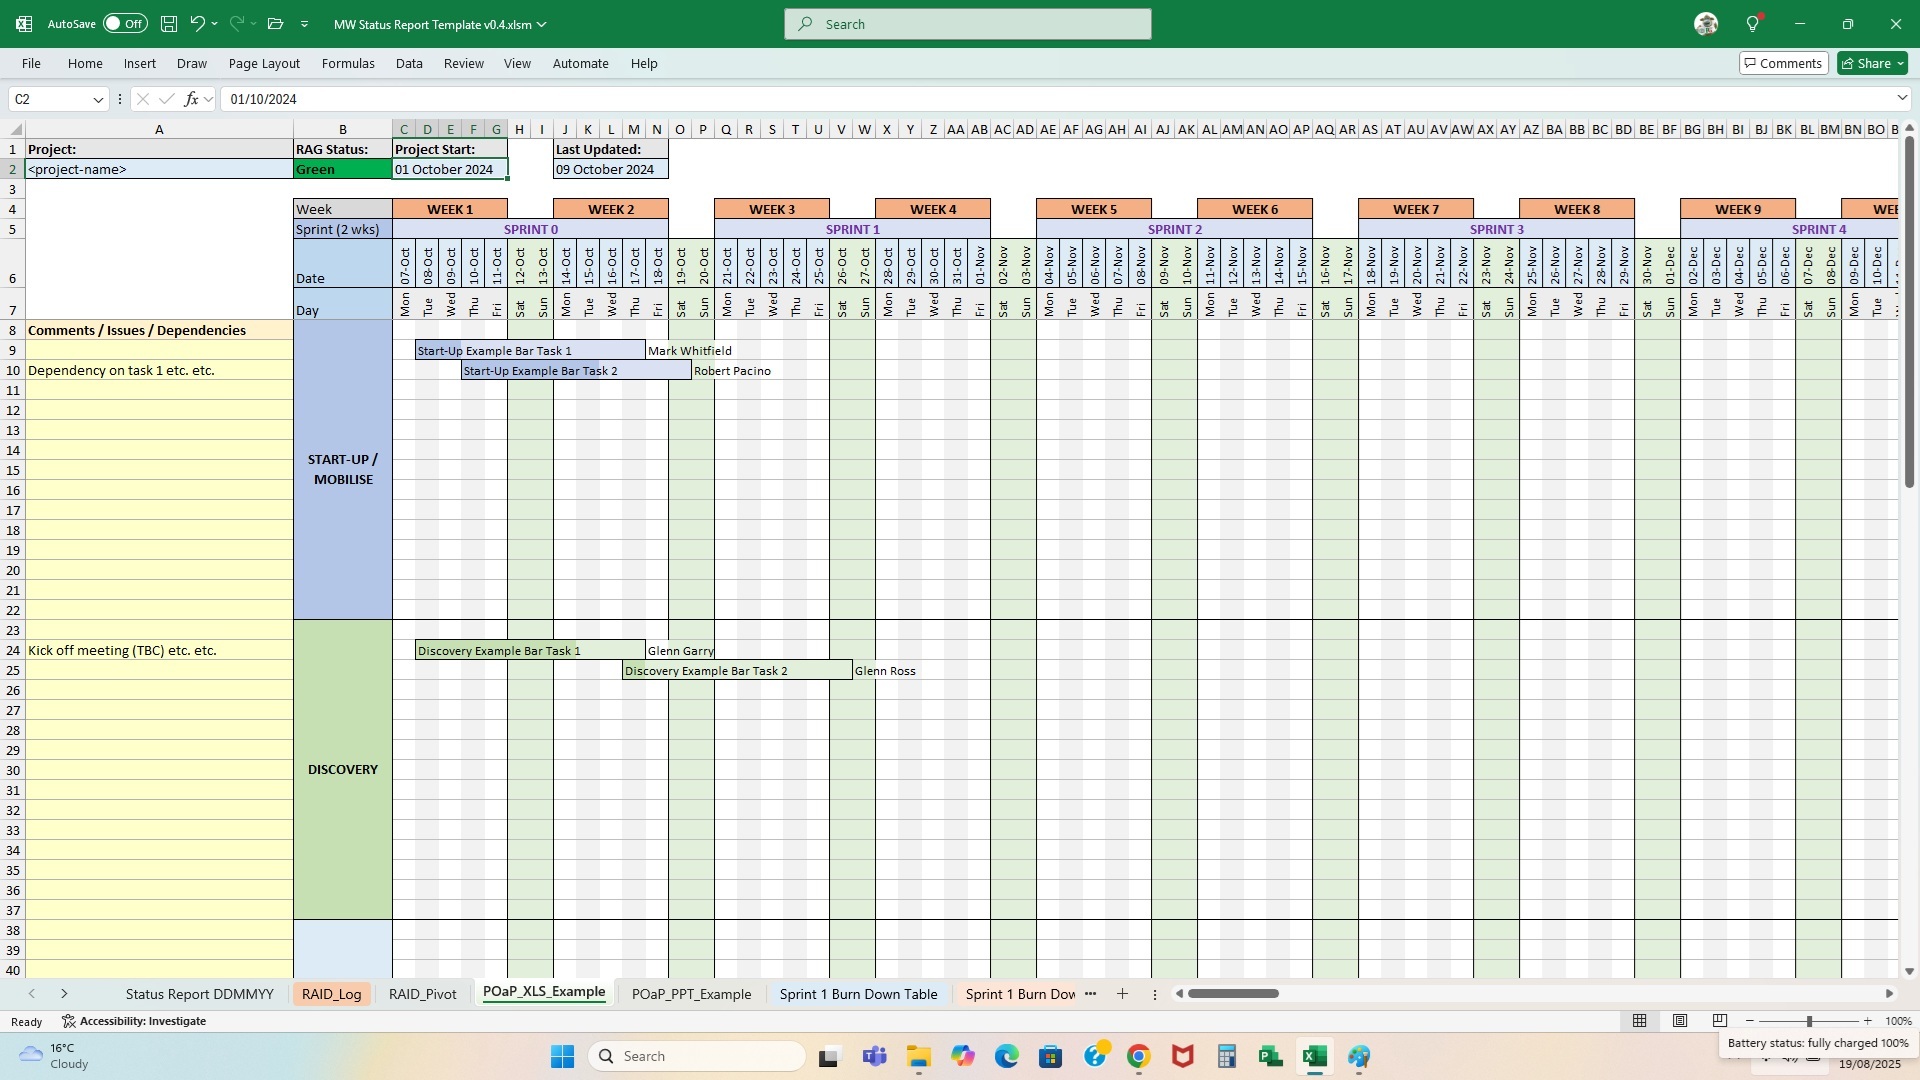Open the Name Box dropdown

[x=98, y=99]
